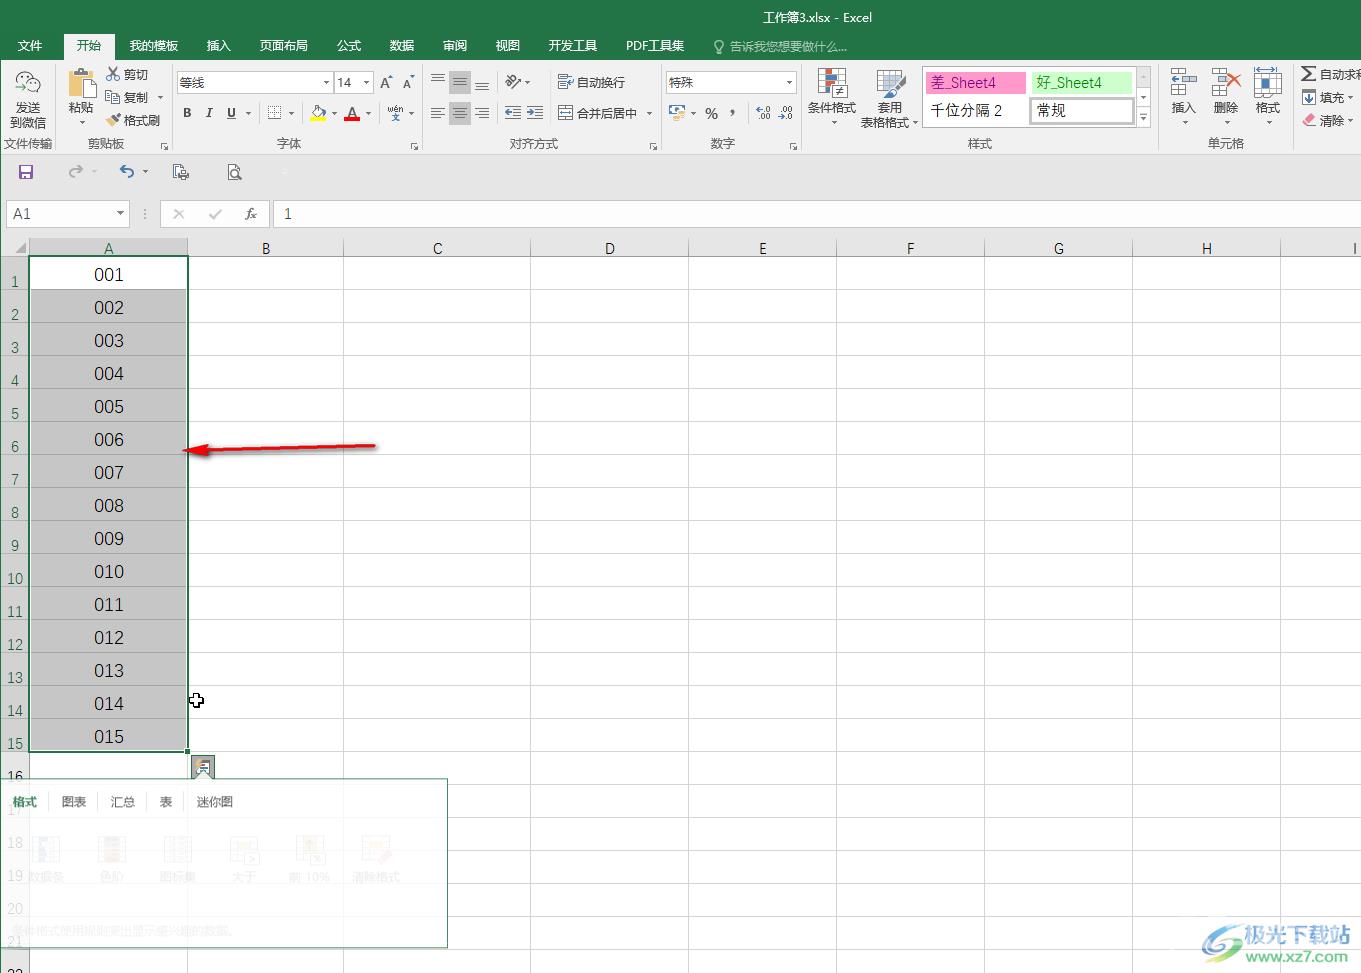Open print preview from quick access toolbar
The image size is (1361, 973).
click(234, 172)
